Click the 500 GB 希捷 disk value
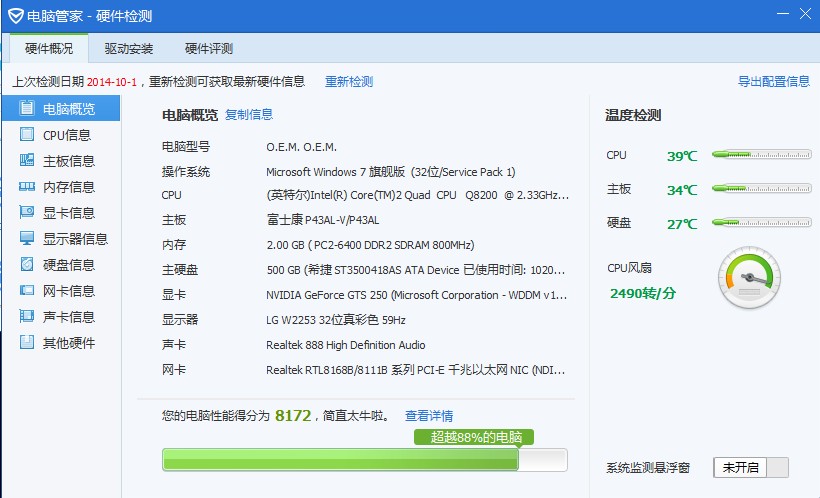The image size is (820, 498). [416, 270]
